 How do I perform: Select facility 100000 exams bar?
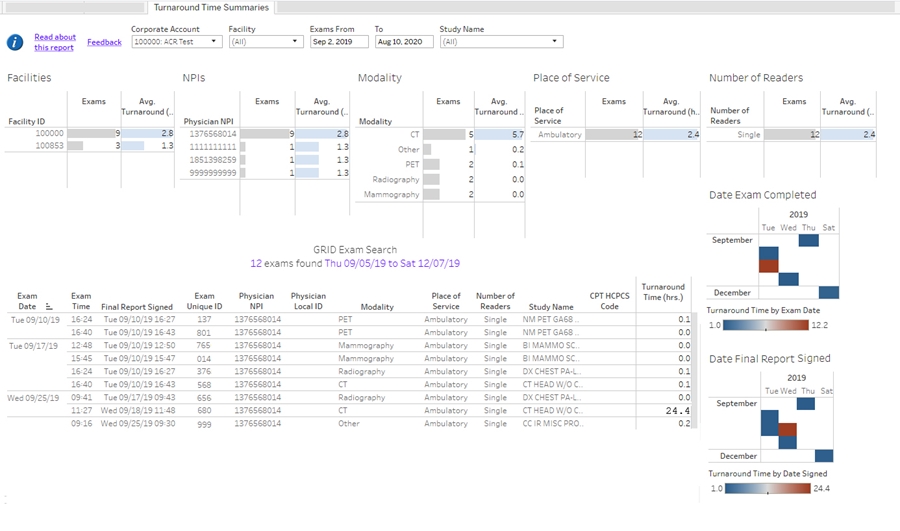click(93, 133)
